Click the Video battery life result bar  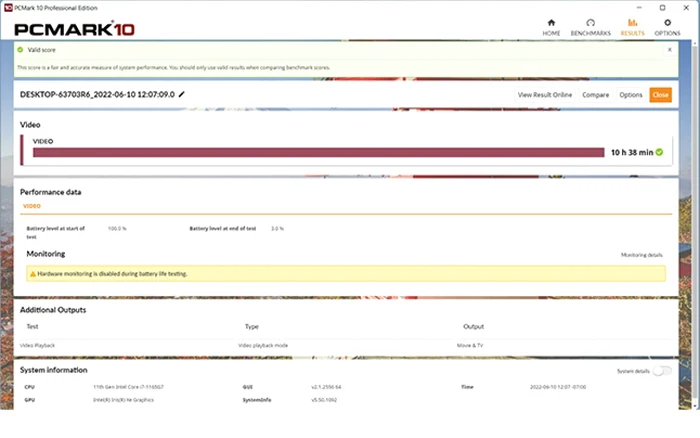[x=318, y=152]
